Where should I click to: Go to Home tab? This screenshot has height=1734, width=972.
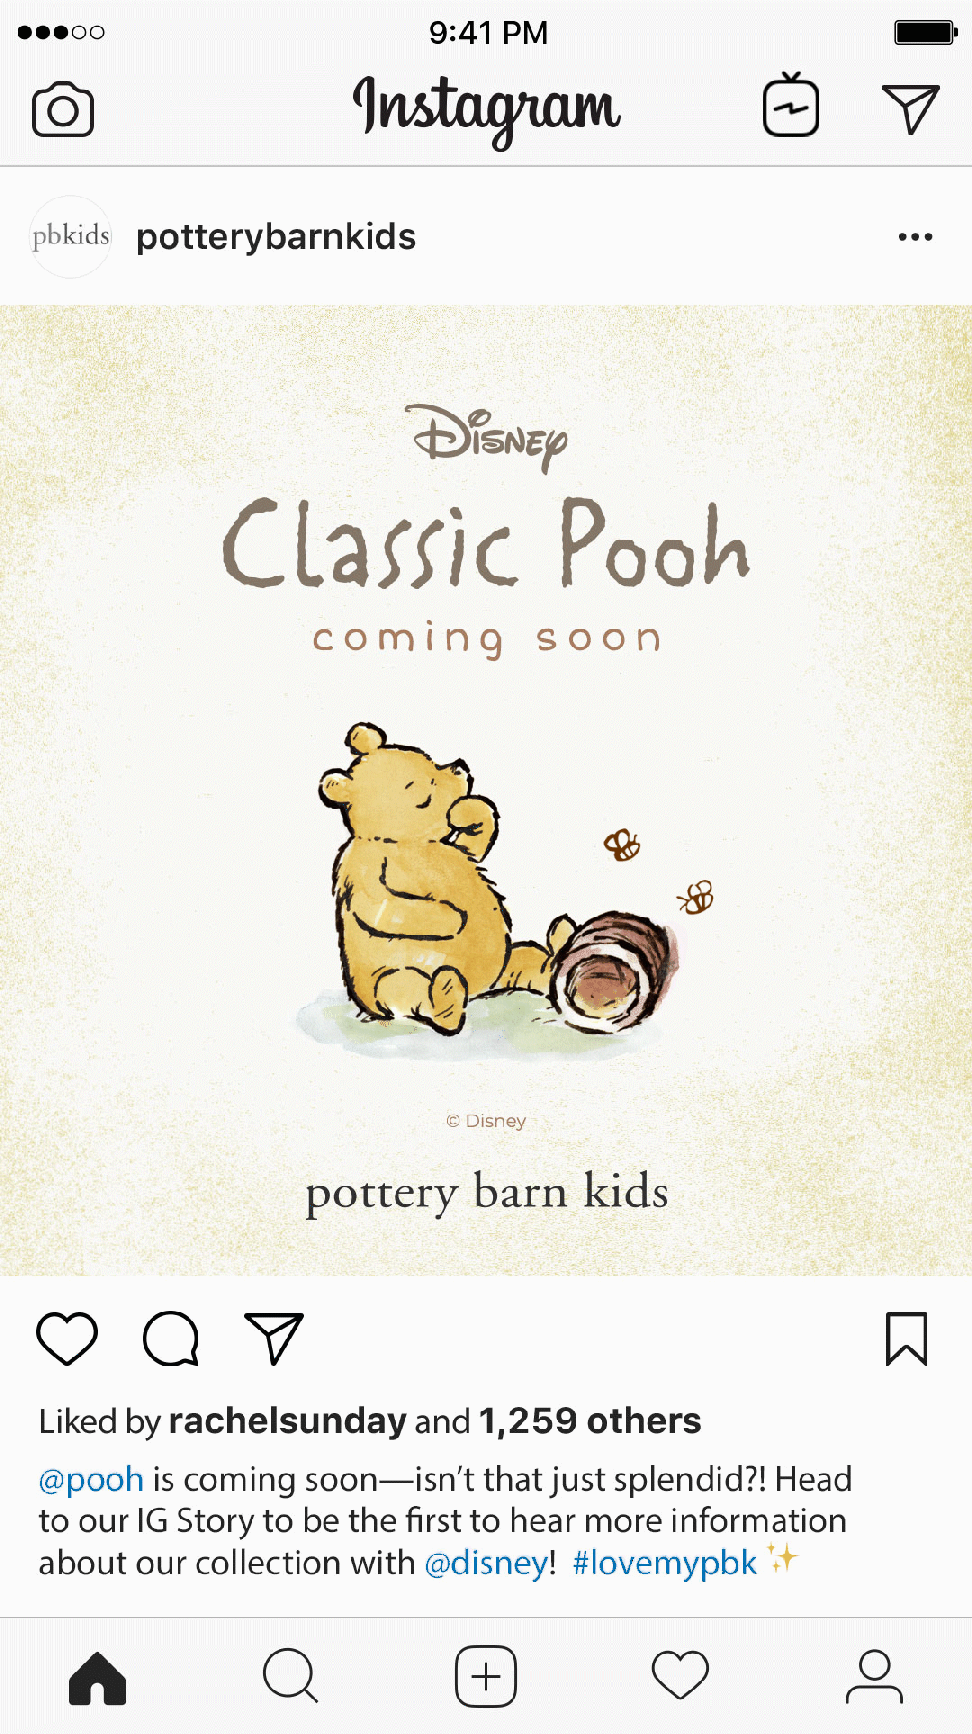pyautogui.click(x=98, y=1677)
